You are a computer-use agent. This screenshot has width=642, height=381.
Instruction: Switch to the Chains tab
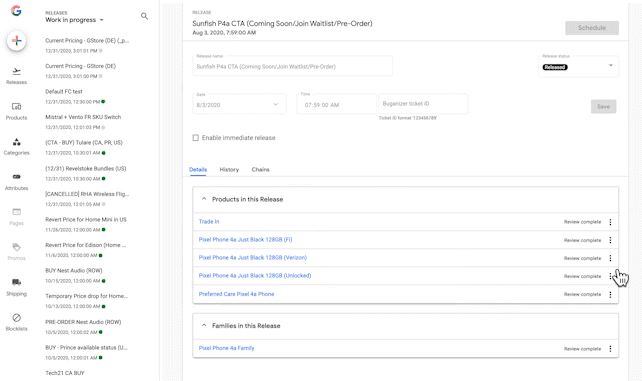(x=260, y=169)
